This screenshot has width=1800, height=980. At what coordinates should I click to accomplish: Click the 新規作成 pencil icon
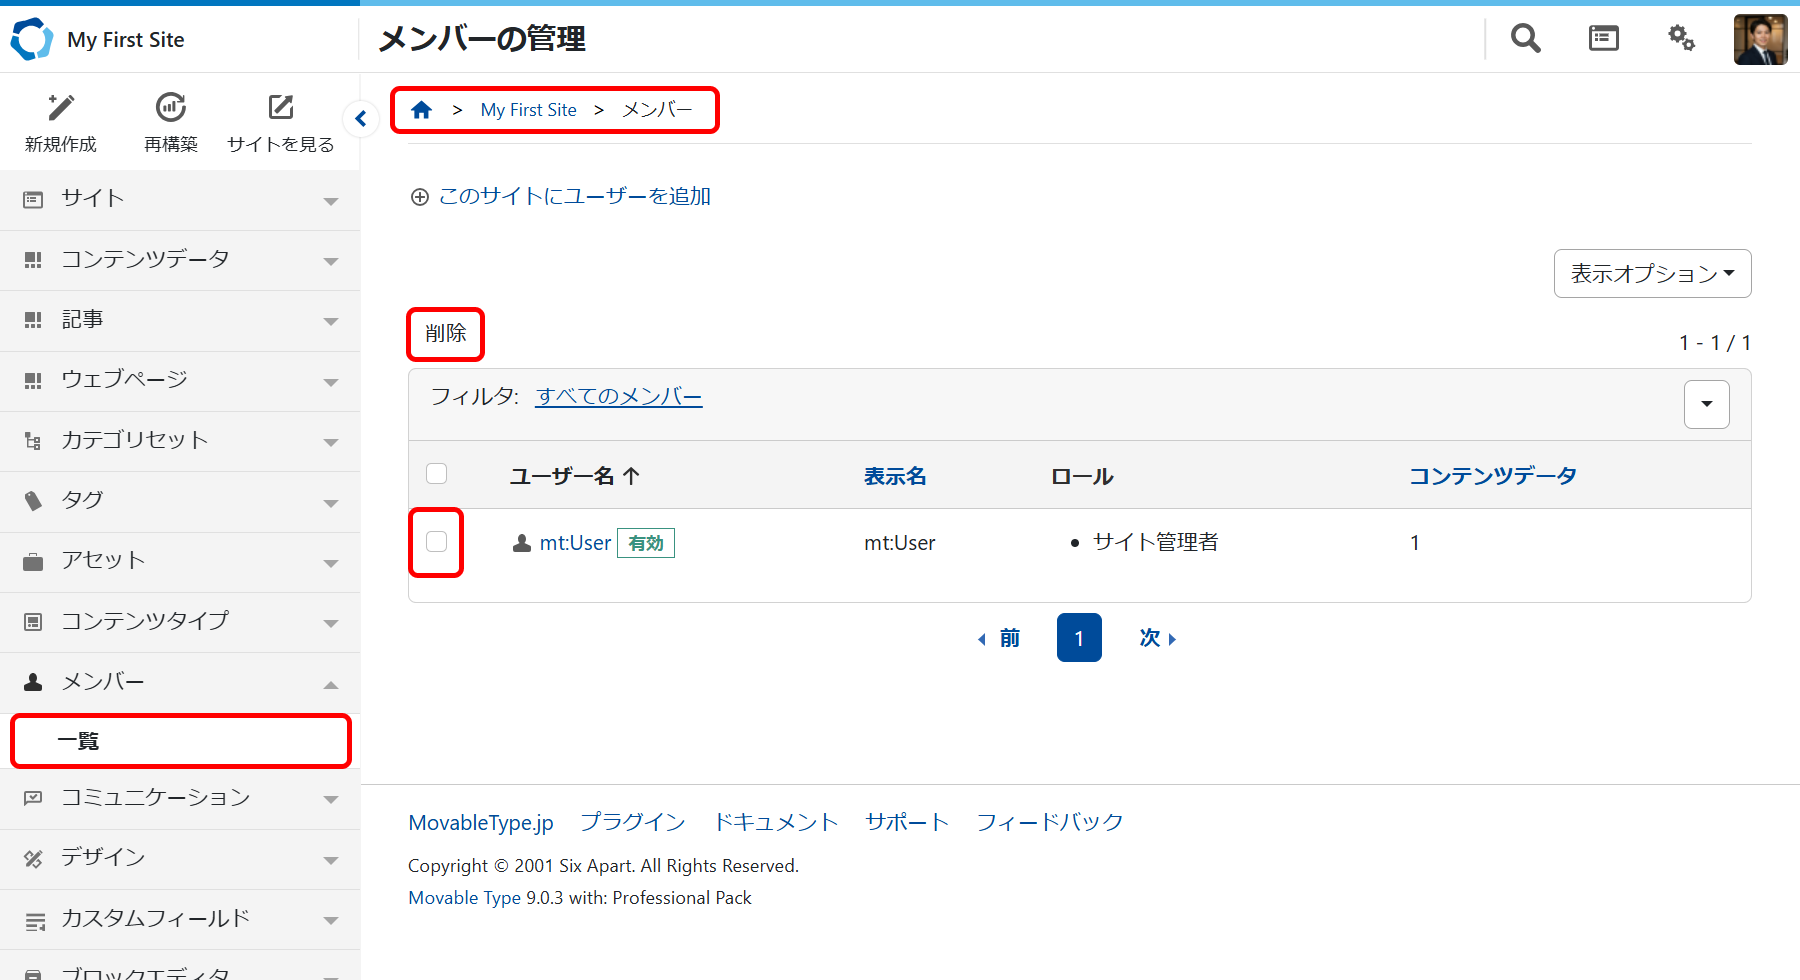61,107
